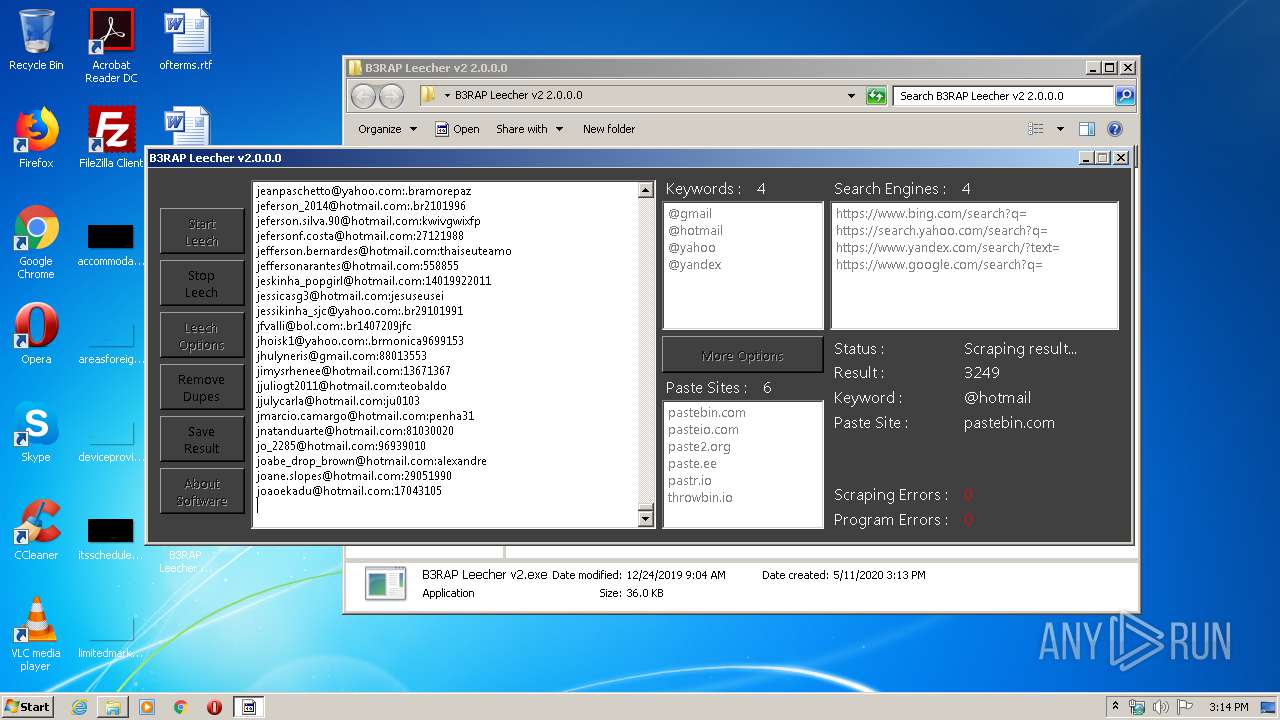
Task: Open About Software button
Action: [202, 492]
